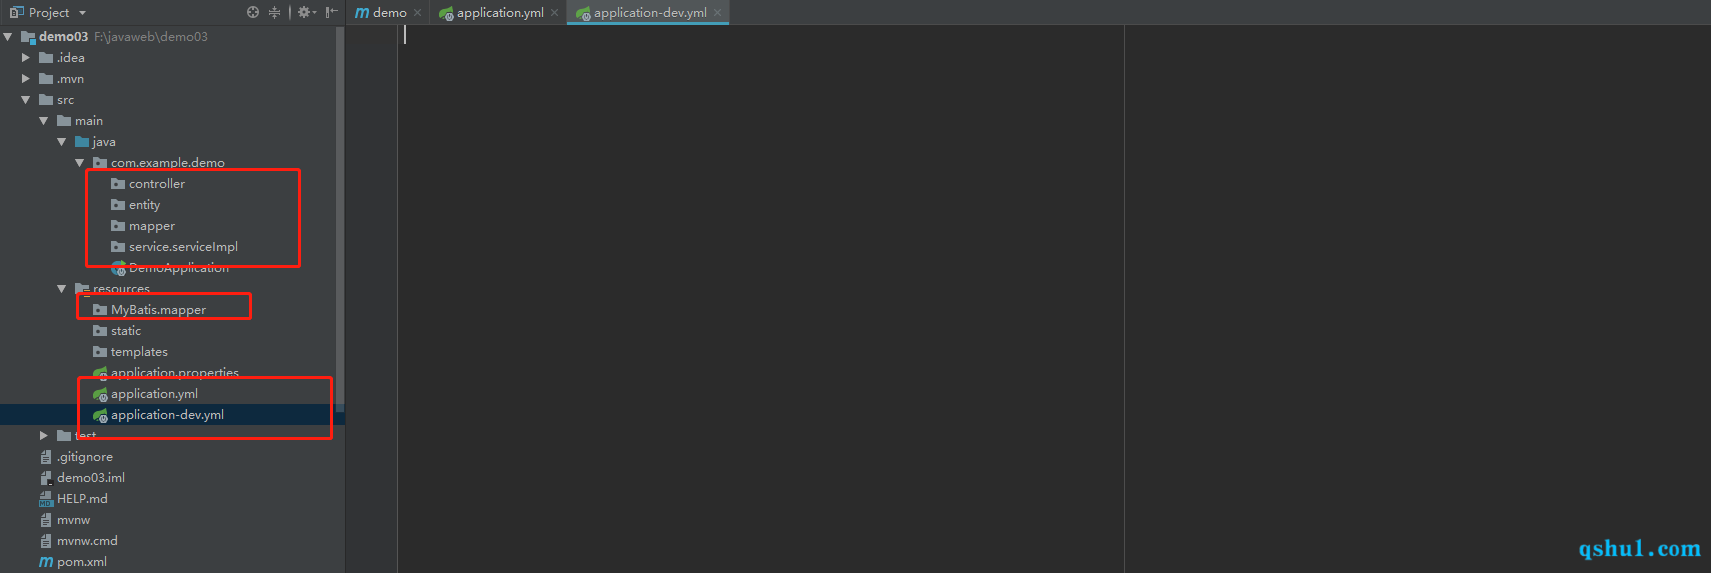Click the folder icon beside entity
Screen dimensions: 1711x573
click(118, 205)
